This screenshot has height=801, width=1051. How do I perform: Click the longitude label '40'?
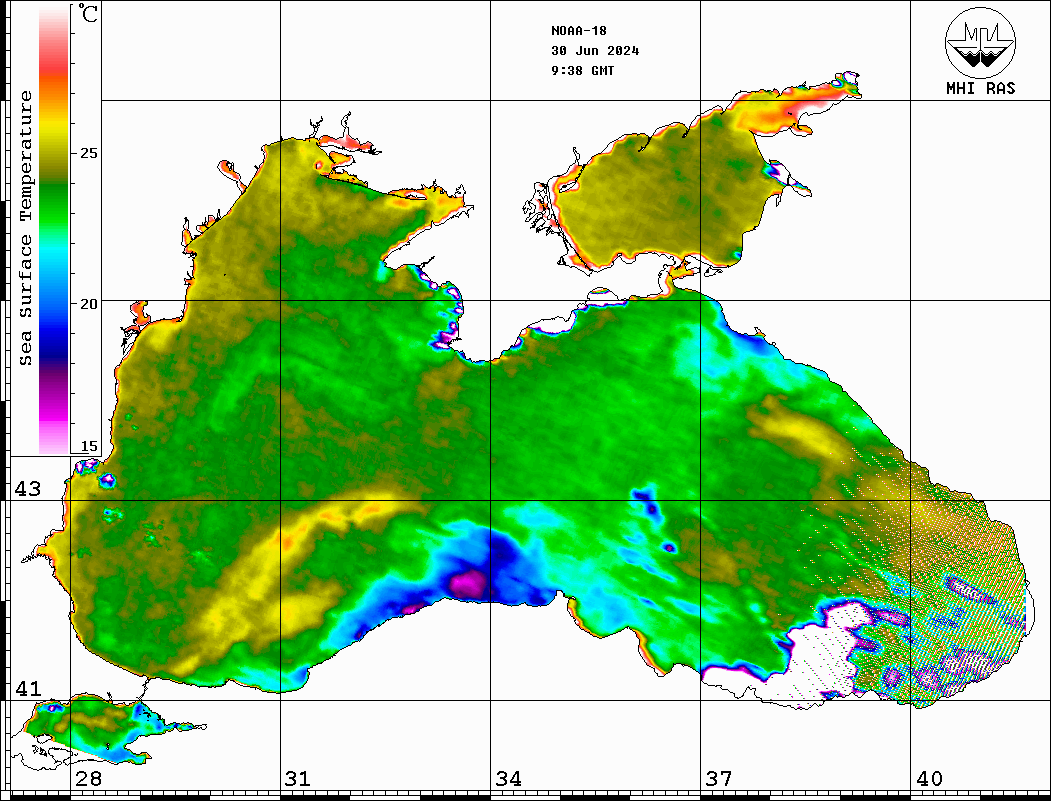929,778
